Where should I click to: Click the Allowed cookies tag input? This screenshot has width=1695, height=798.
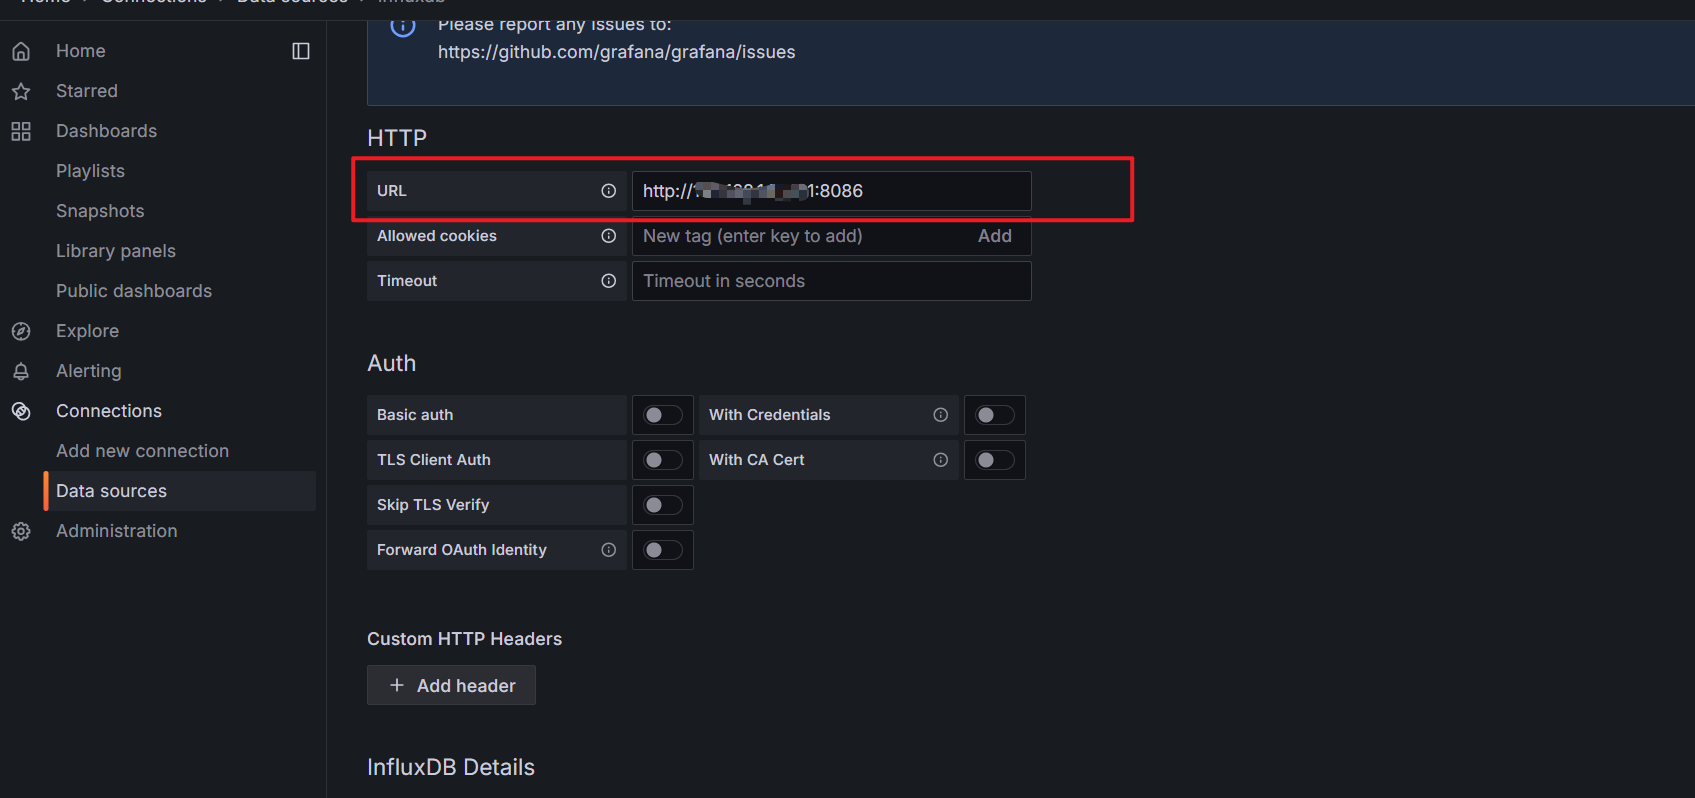800,236
